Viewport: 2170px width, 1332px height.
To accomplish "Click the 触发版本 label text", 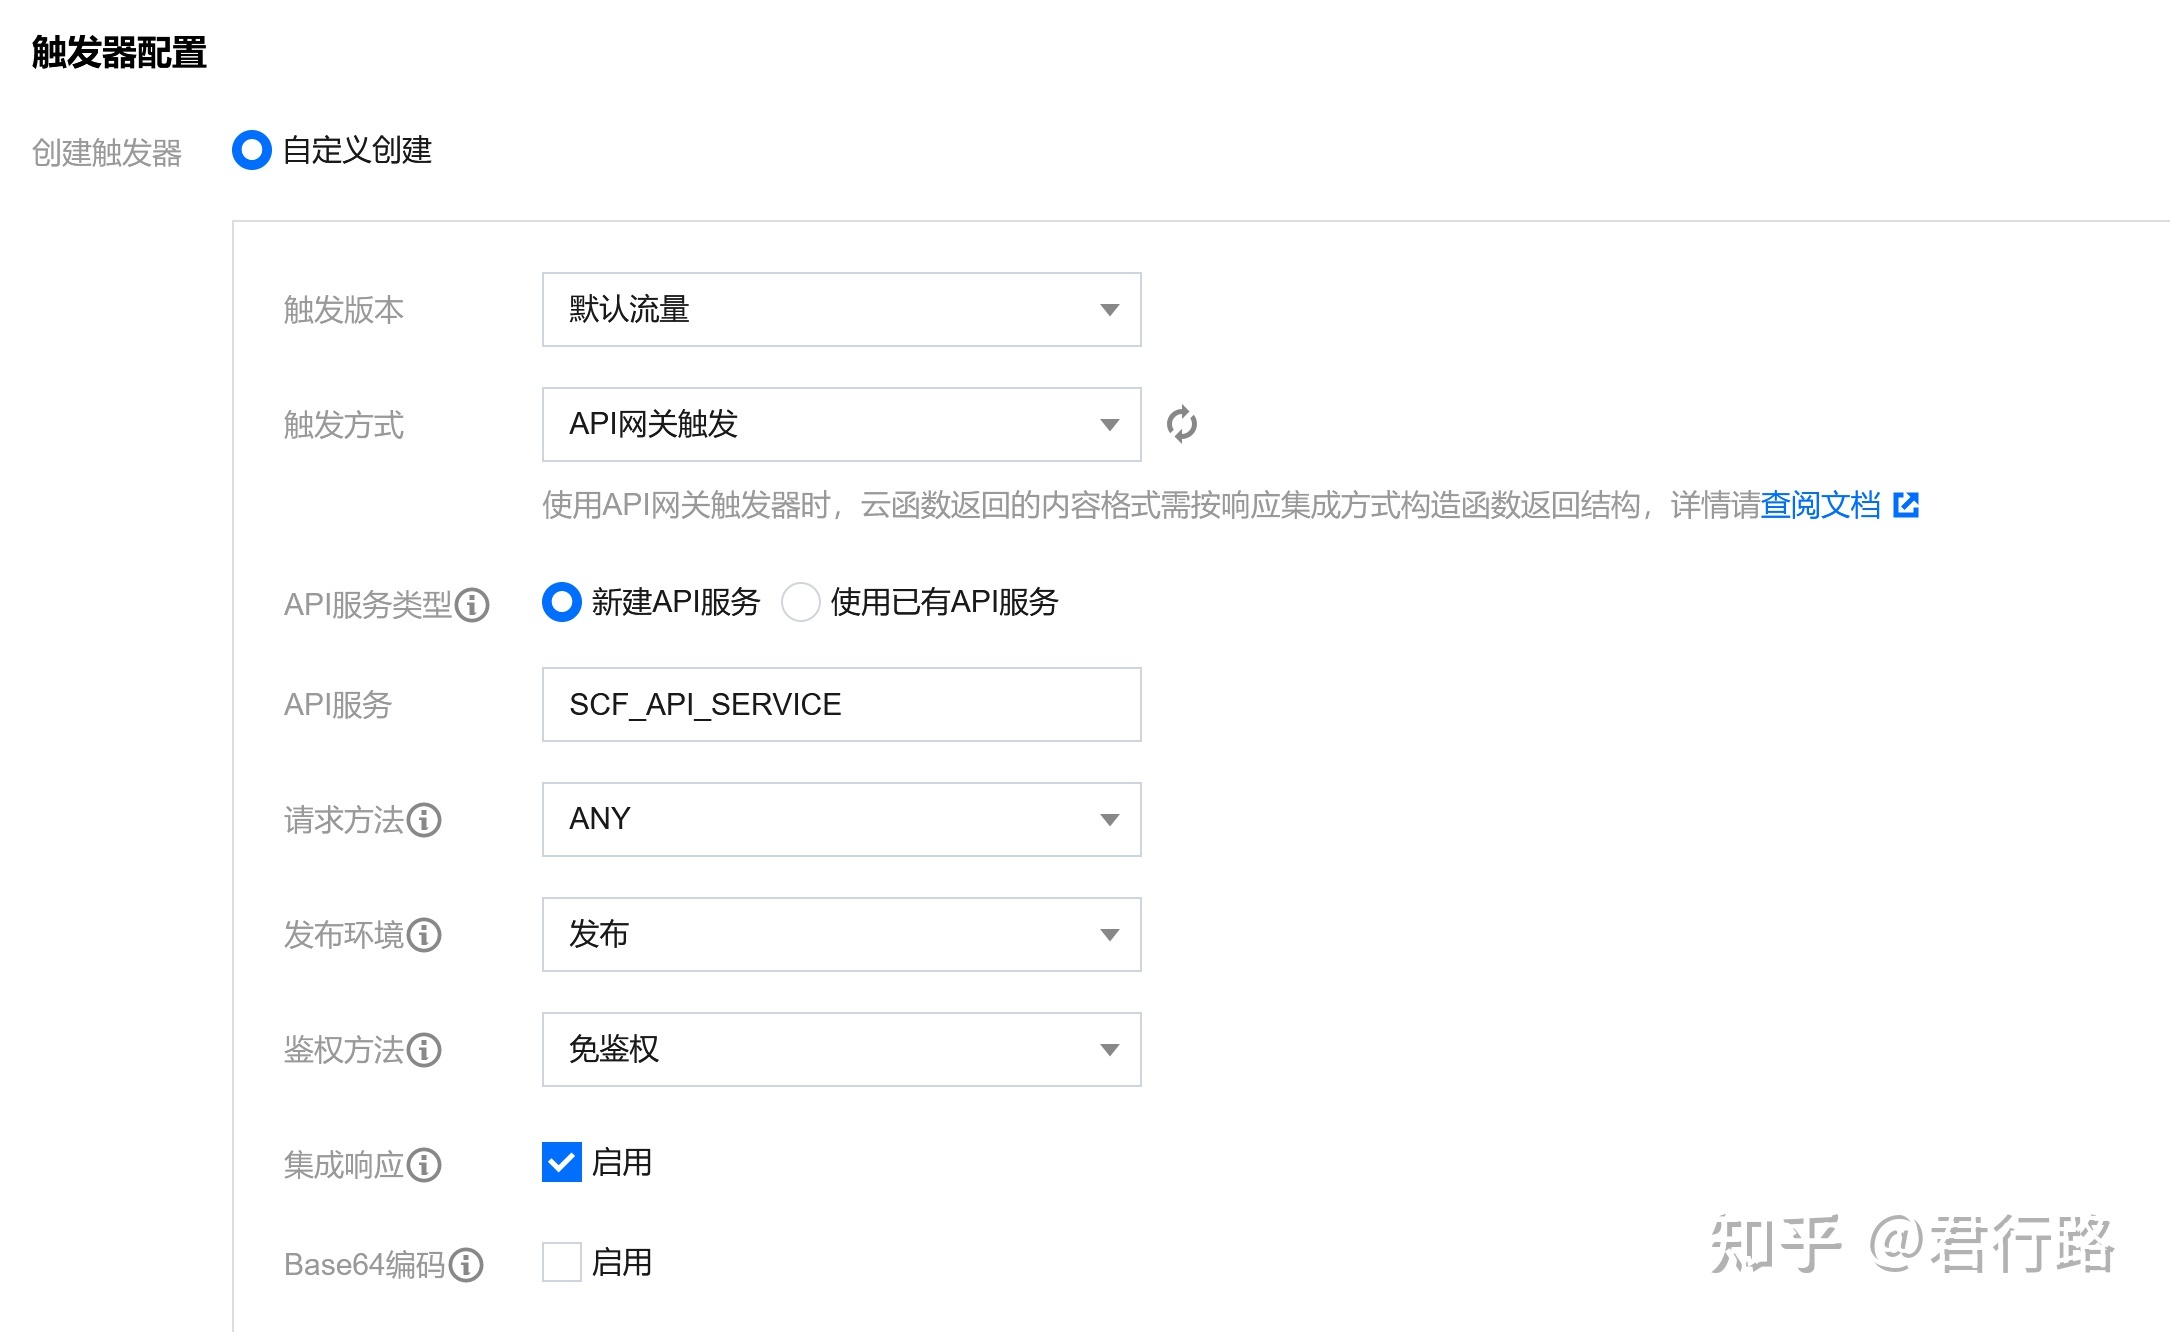I will click(x=344, y=310).
